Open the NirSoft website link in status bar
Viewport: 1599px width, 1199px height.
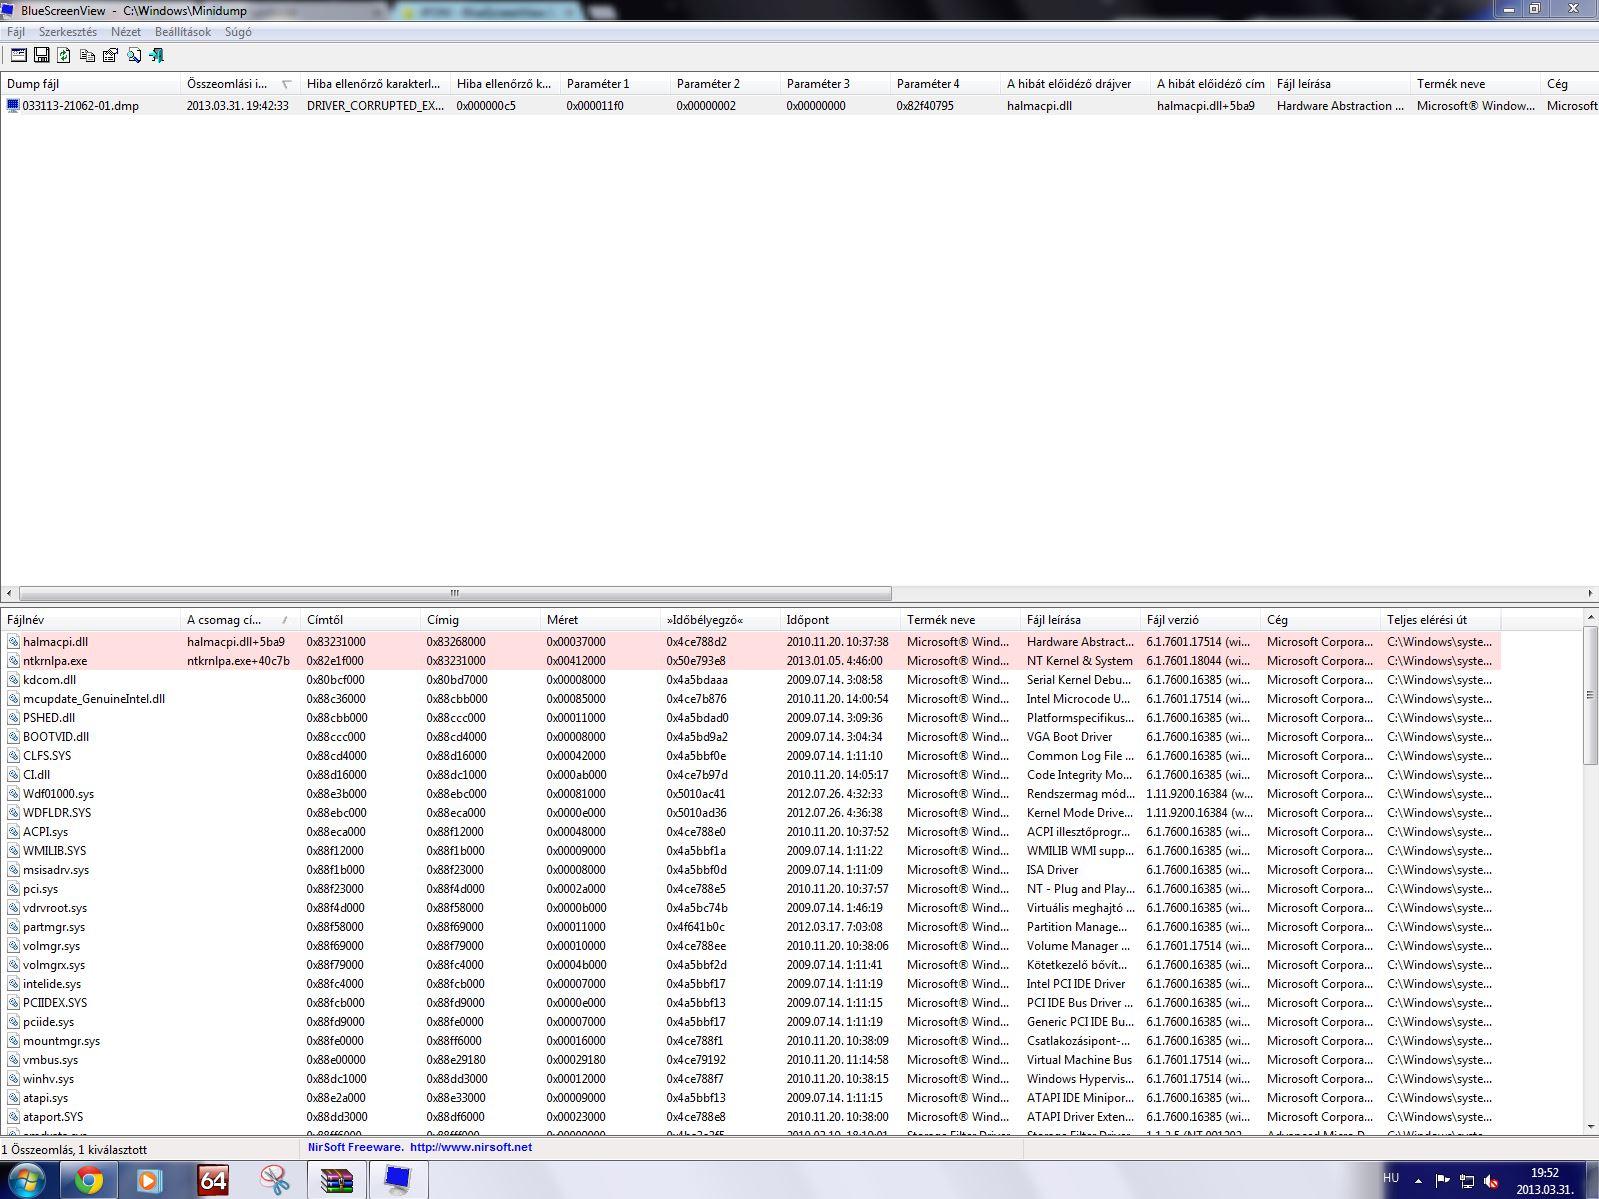tap(471, 1148)
